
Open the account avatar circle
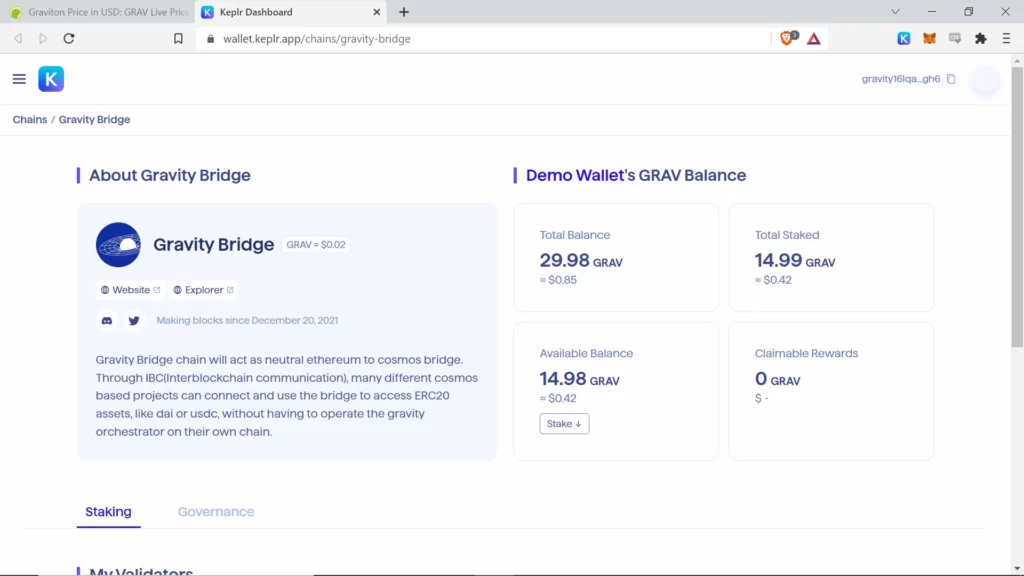[984, 79]
